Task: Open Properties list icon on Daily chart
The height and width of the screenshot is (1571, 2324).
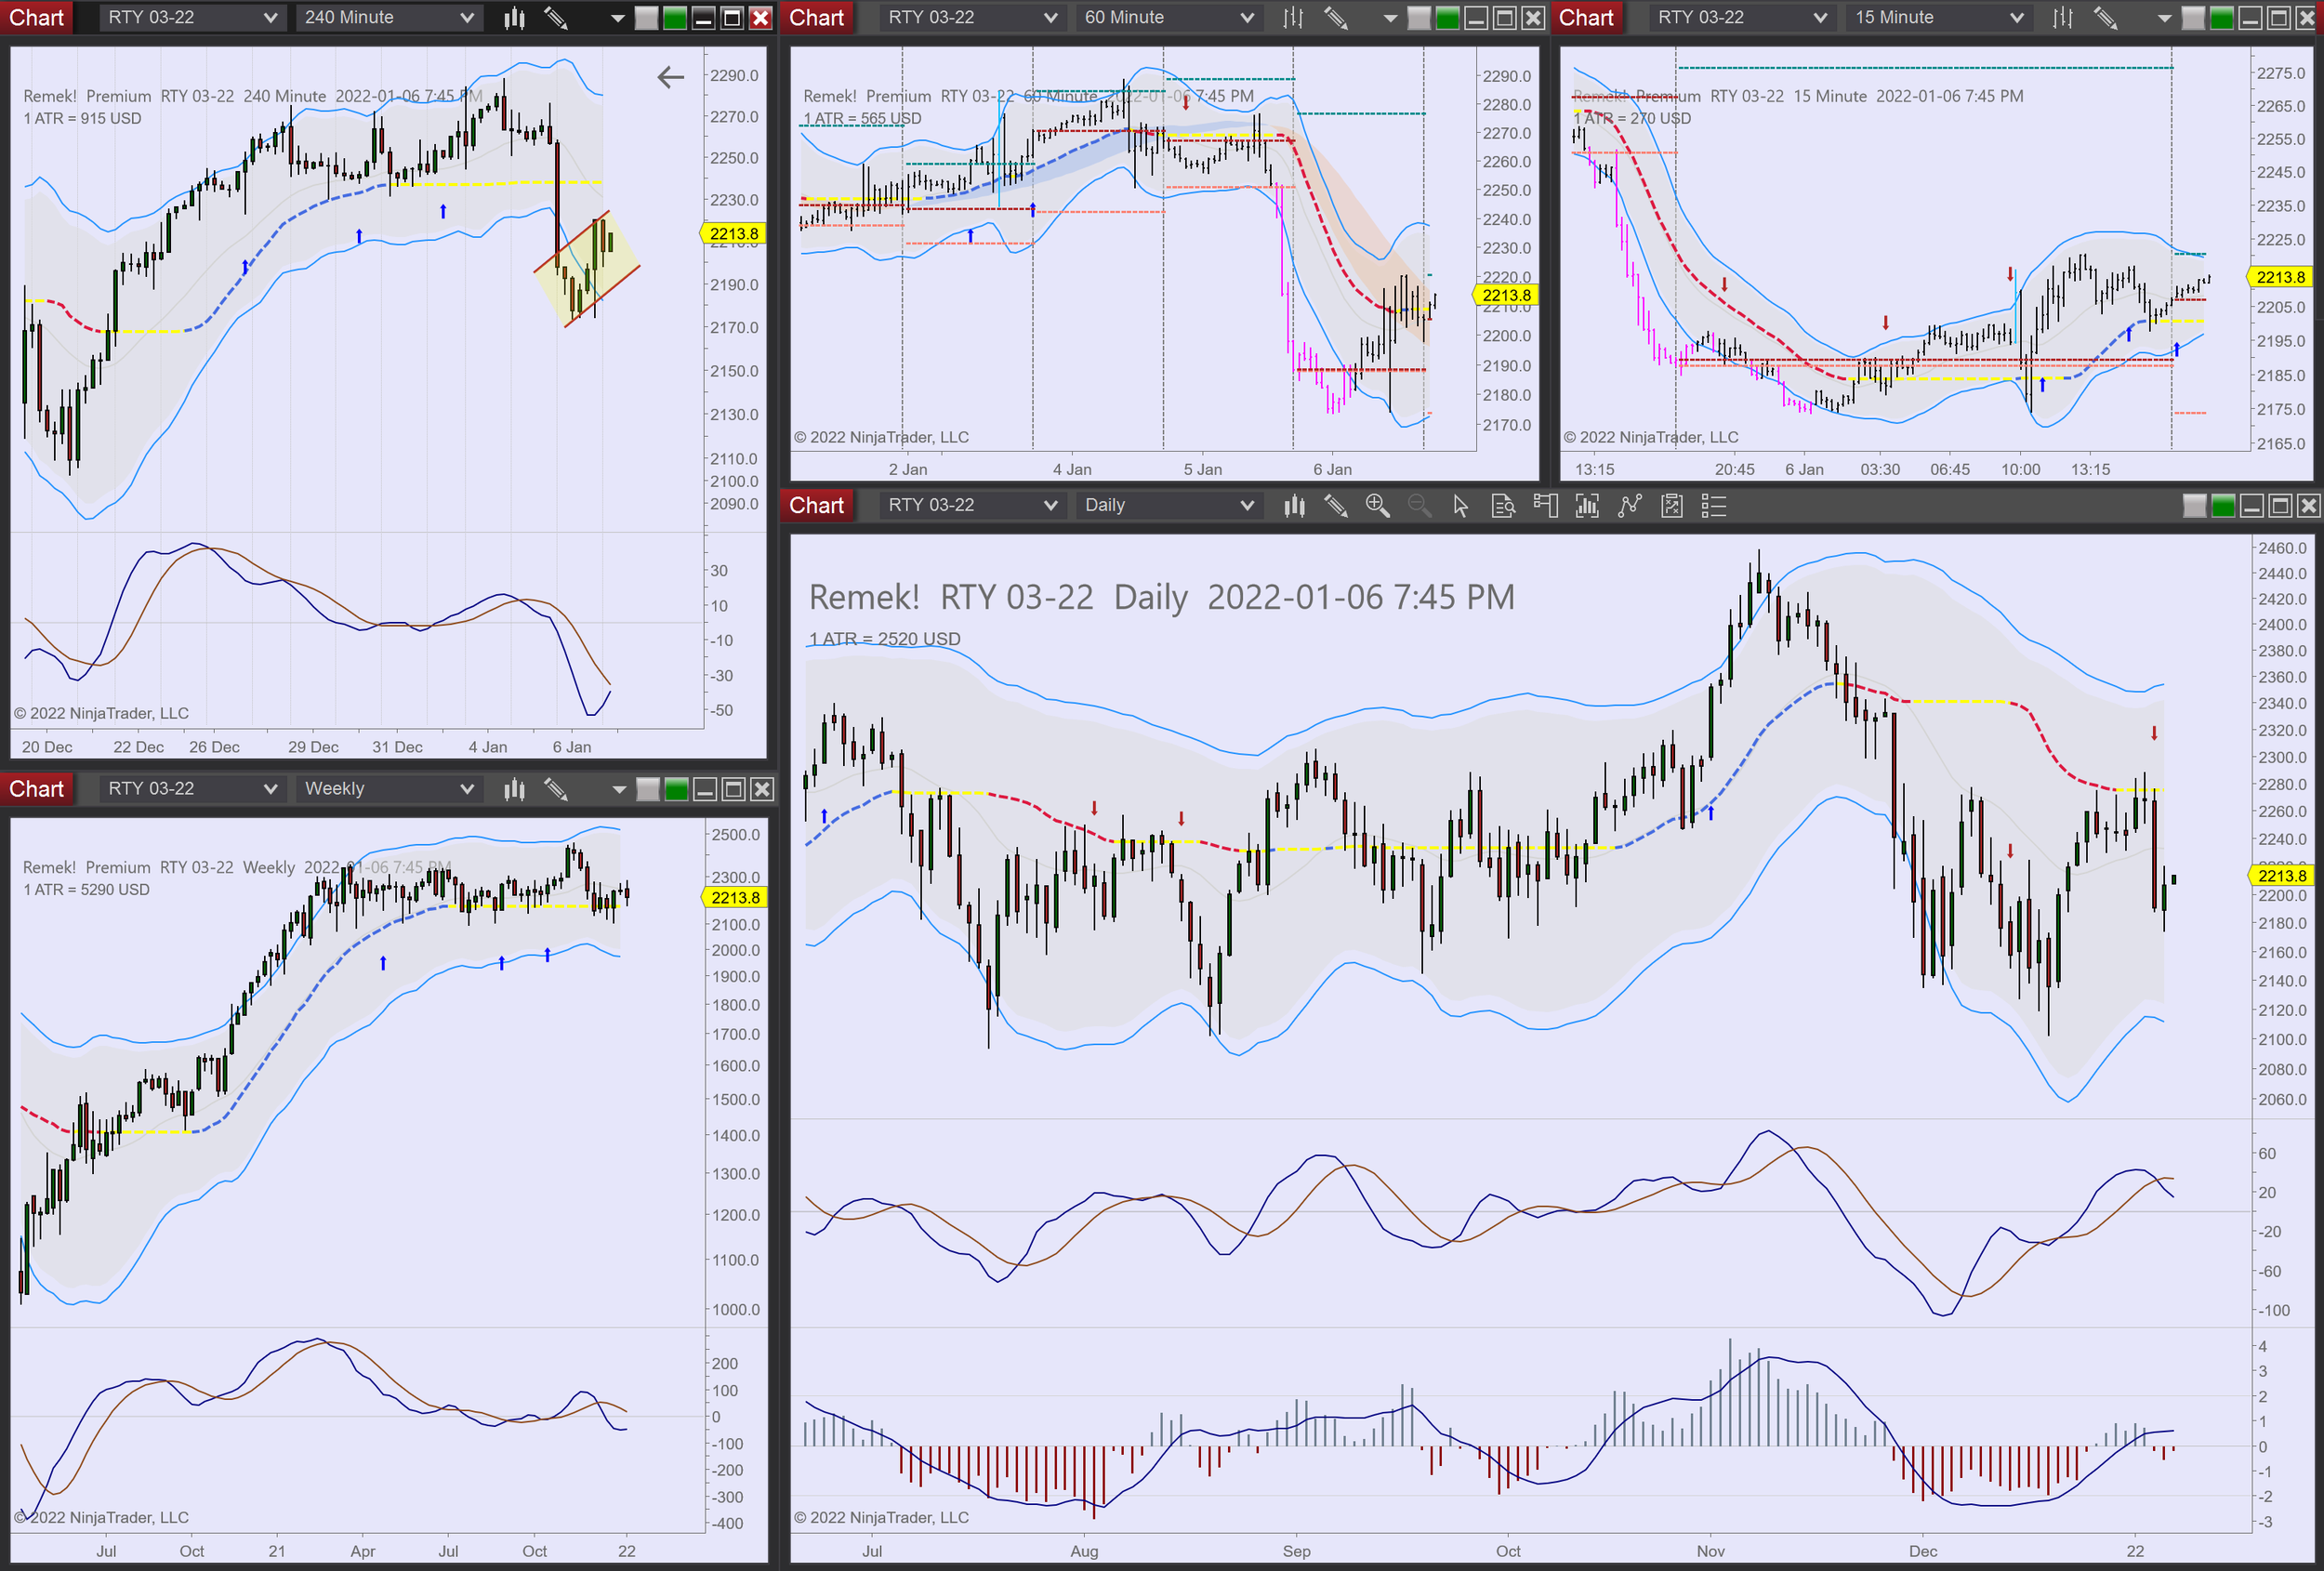Action: click(1714, 505)
